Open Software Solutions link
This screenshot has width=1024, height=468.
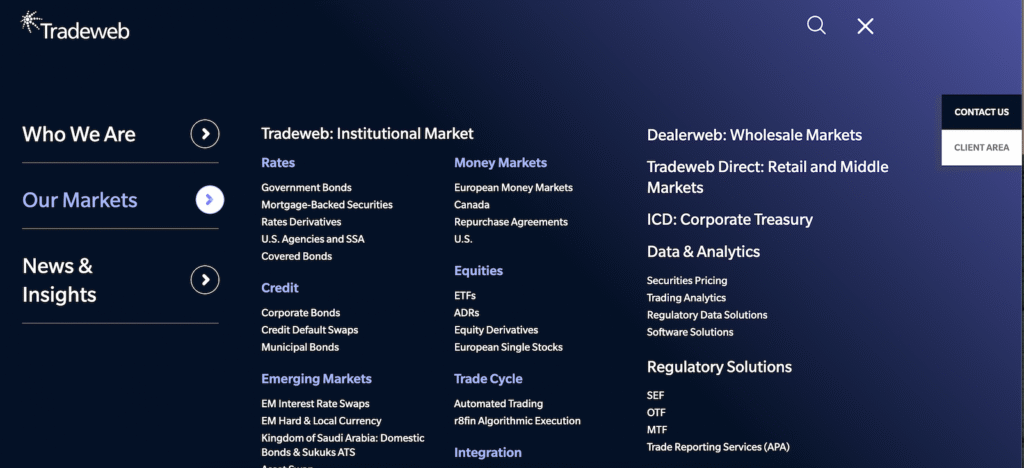[x=690, y=332]
